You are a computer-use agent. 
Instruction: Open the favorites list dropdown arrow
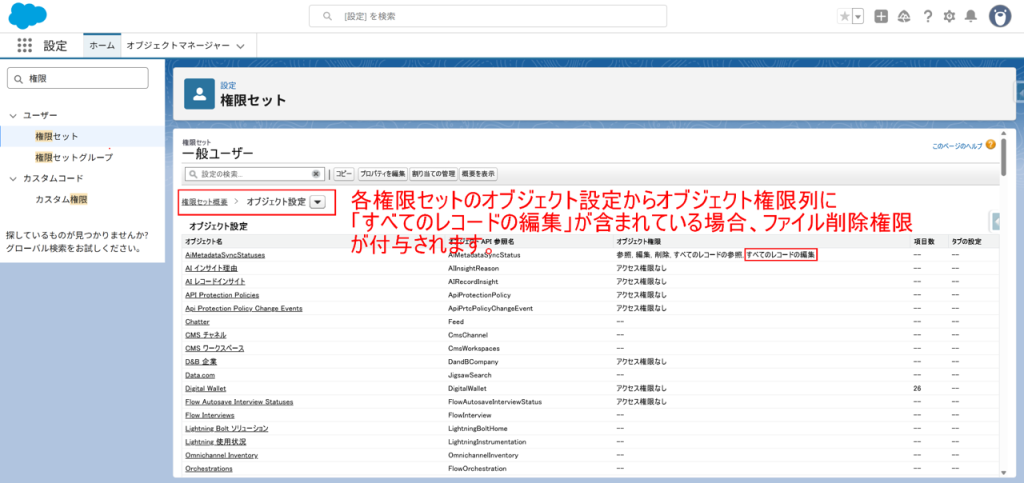tap(858, 17)
